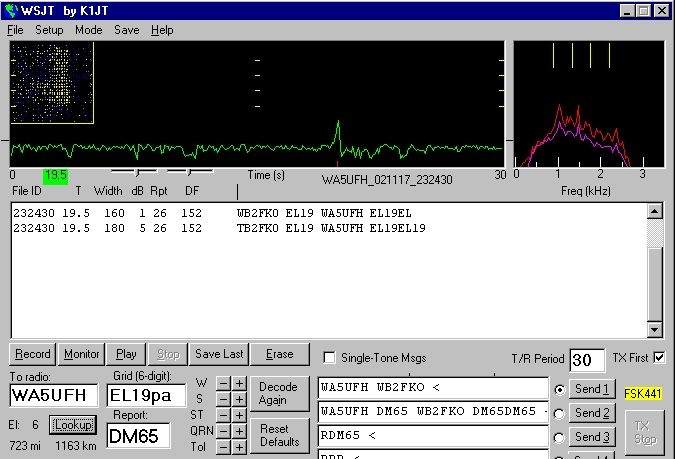Click message field 'WA5UFH DM65 WB2FKO DM65DM65'
Image resolution: width=675 pixels, height=459 pixels.
point(433,412)
